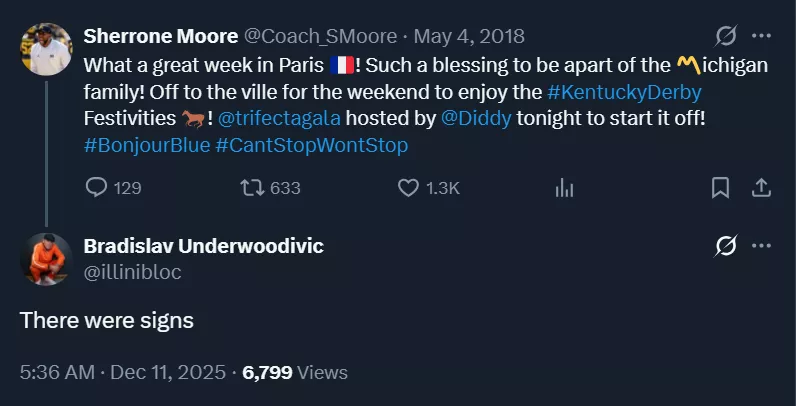796x406 pixels.
Task: Open the #BonjourBlue hashtag
Action: tap(147, 145)
